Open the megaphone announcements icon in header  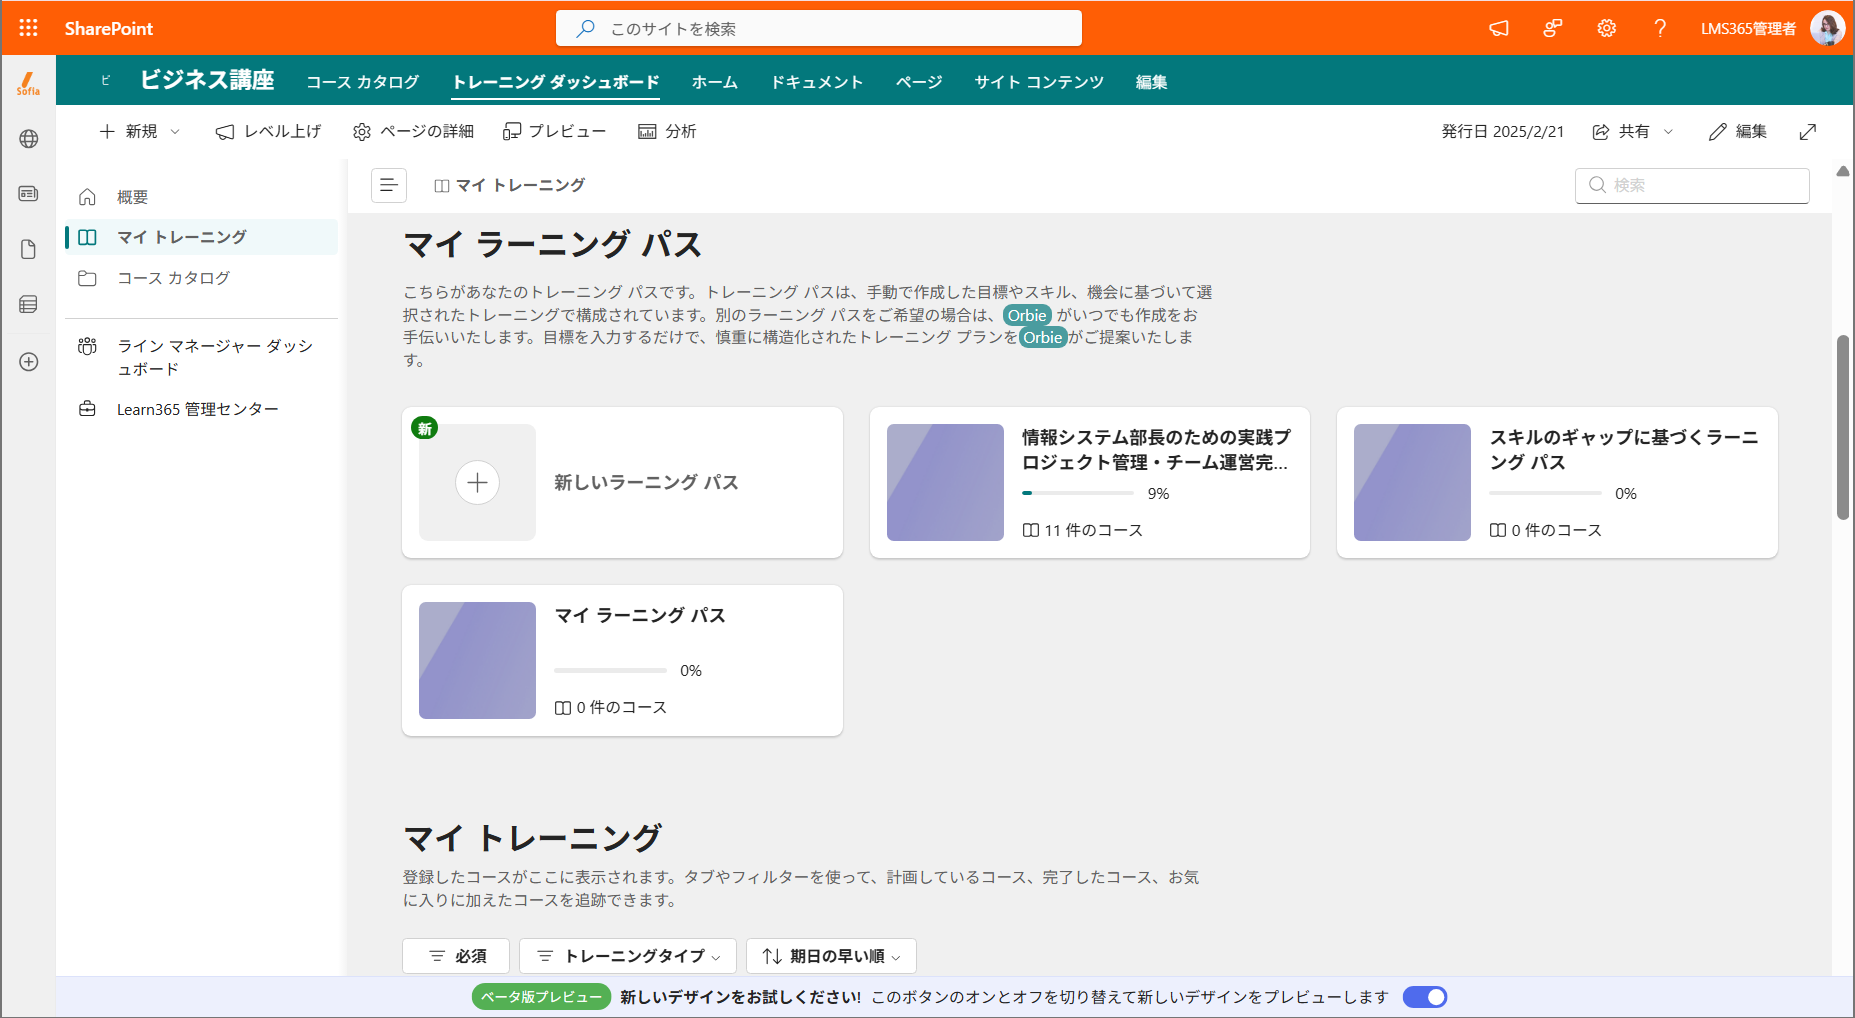coord(1498,28)
